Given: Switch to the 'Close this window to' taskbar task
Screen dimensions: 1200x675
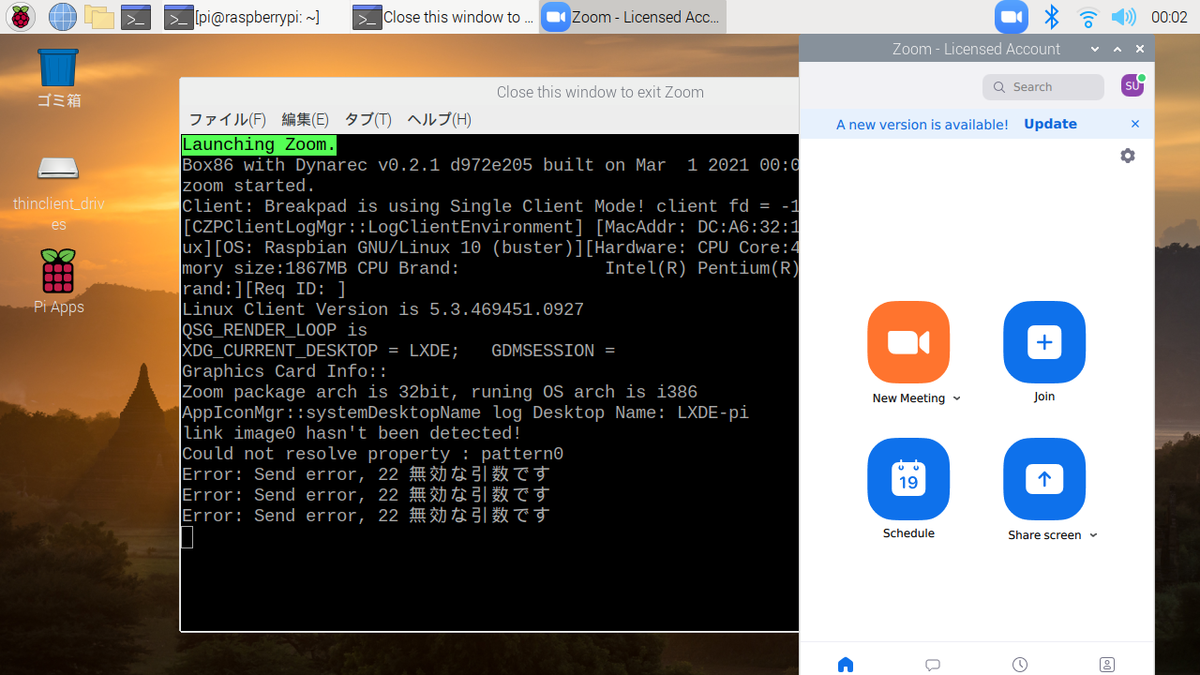Looking at the screenshot, I should 444,17.
